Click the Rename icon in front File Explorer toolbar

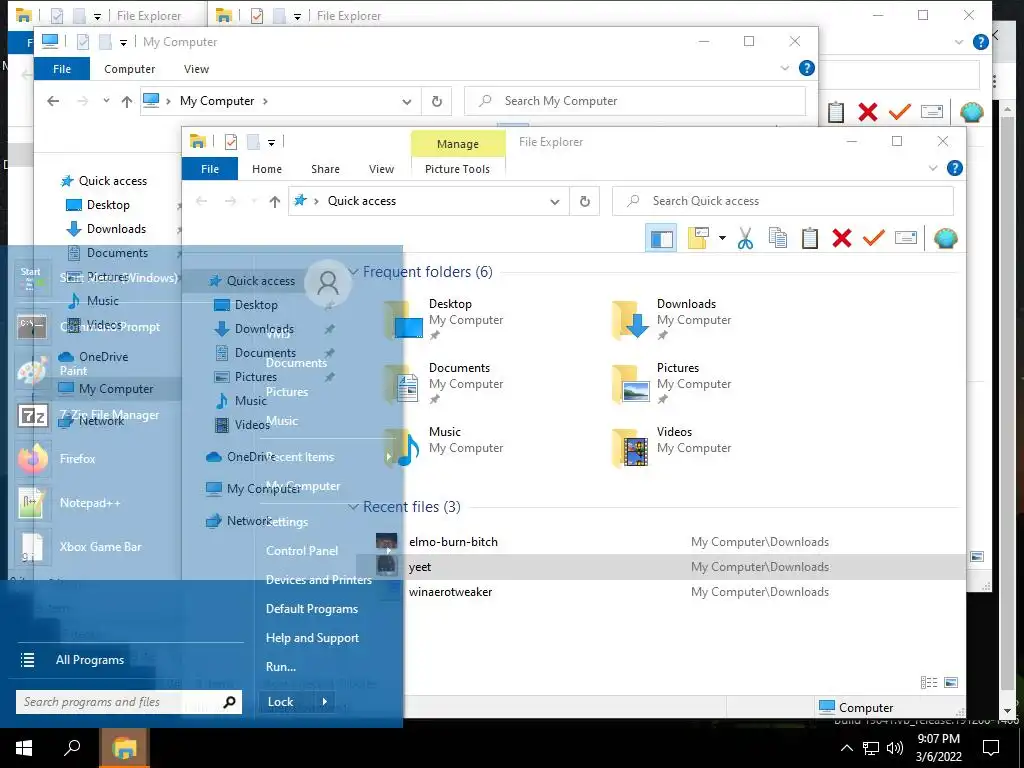[x=906, y=238]
